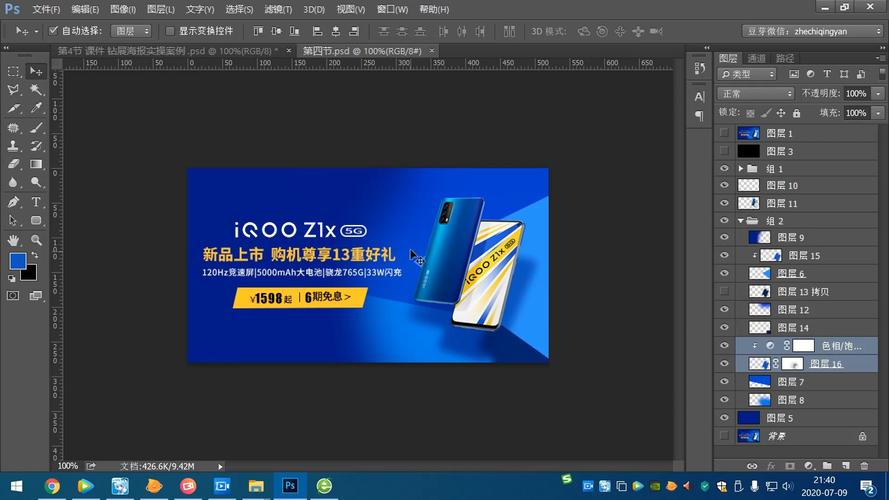The image size is (889, 500).
Task: Open the layer filter 类型 dropdown
Action: (747, 74)
